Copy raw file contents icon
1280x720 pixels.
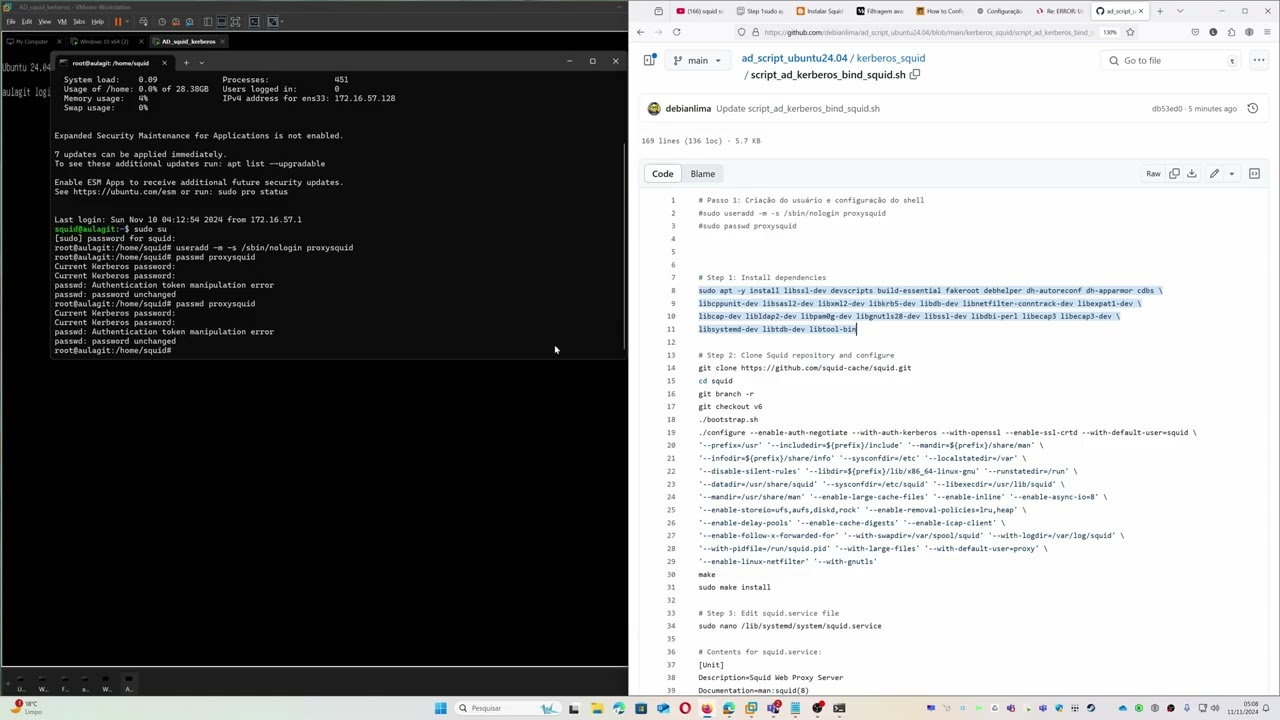click(1175, 174)
